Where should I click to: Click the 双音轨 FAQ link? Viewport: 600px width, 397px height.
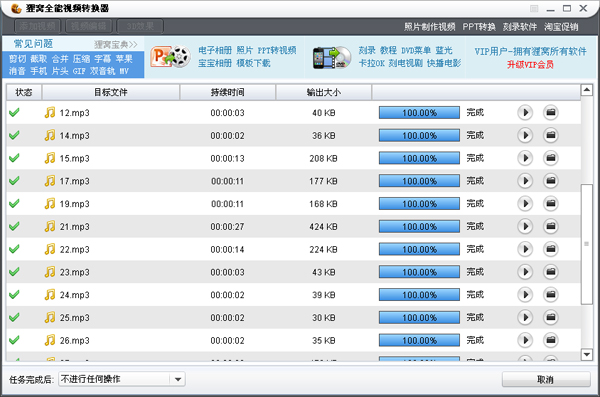[x=103, y=71]
